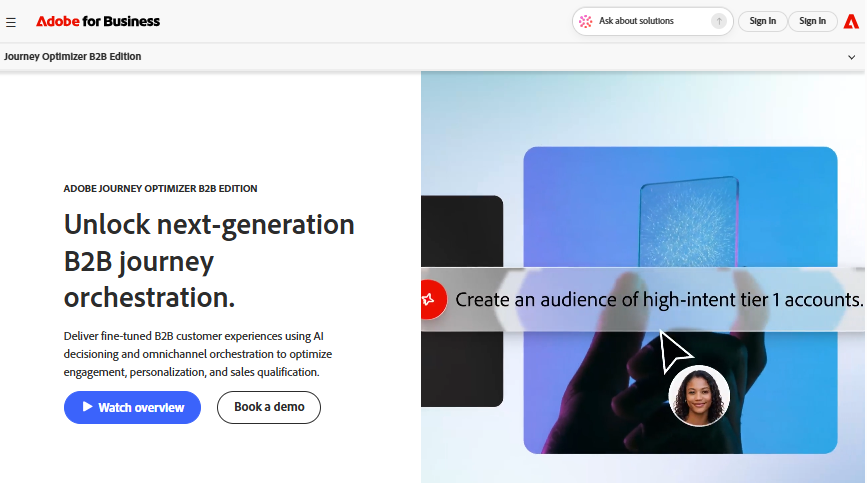
Task: Click the first Sign In button
Action: (x=762, y=21)
